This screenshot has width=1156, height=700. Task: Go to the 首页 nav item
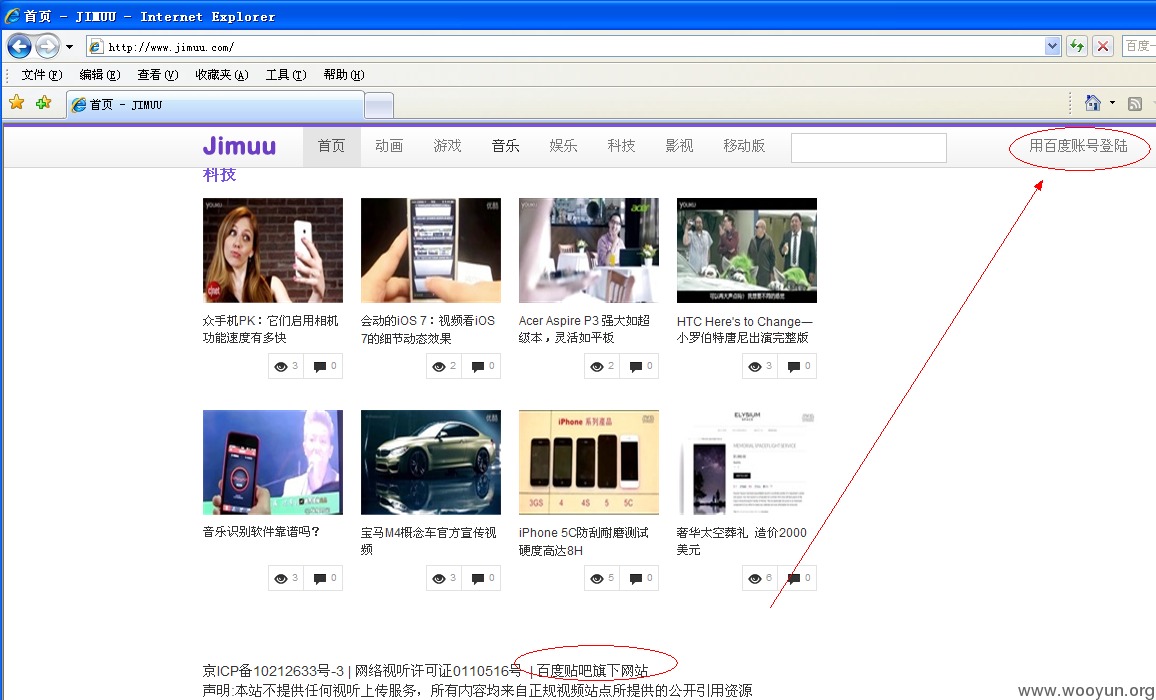tap(332, 146)
